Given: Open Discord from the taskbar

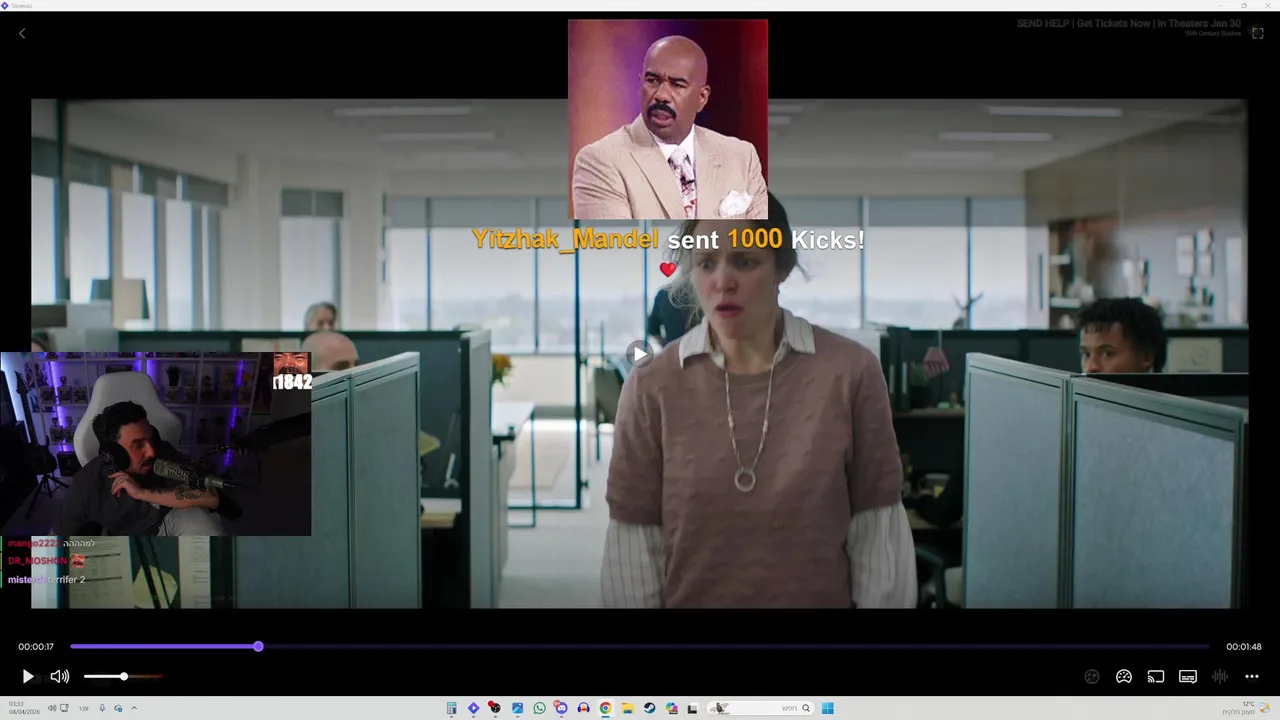Looking at the screenshot, I should coord(562,708).
